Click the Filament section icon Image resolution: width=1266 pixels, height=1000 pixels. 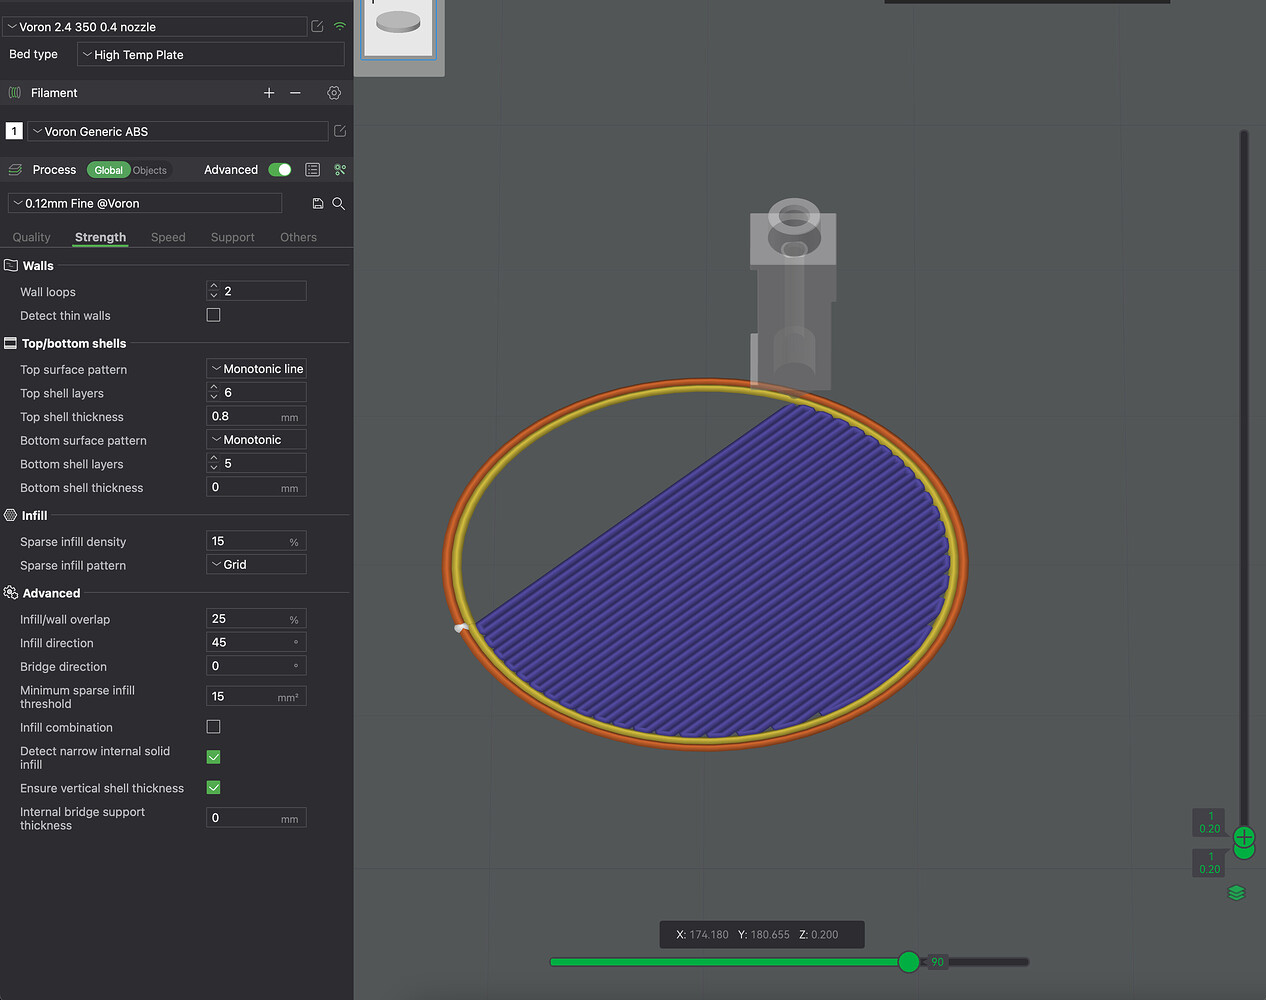pyautogui.click(x=15, y=93)
